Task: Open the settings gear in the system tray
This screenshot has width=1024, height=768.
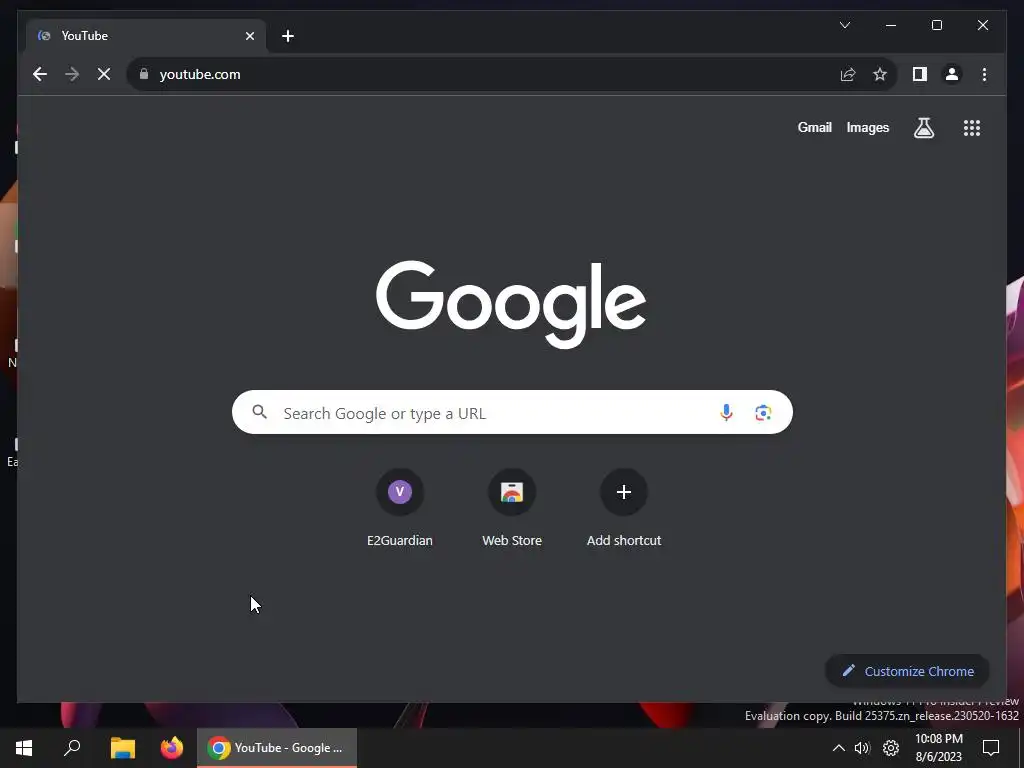Action: click(x=891, y=748)
